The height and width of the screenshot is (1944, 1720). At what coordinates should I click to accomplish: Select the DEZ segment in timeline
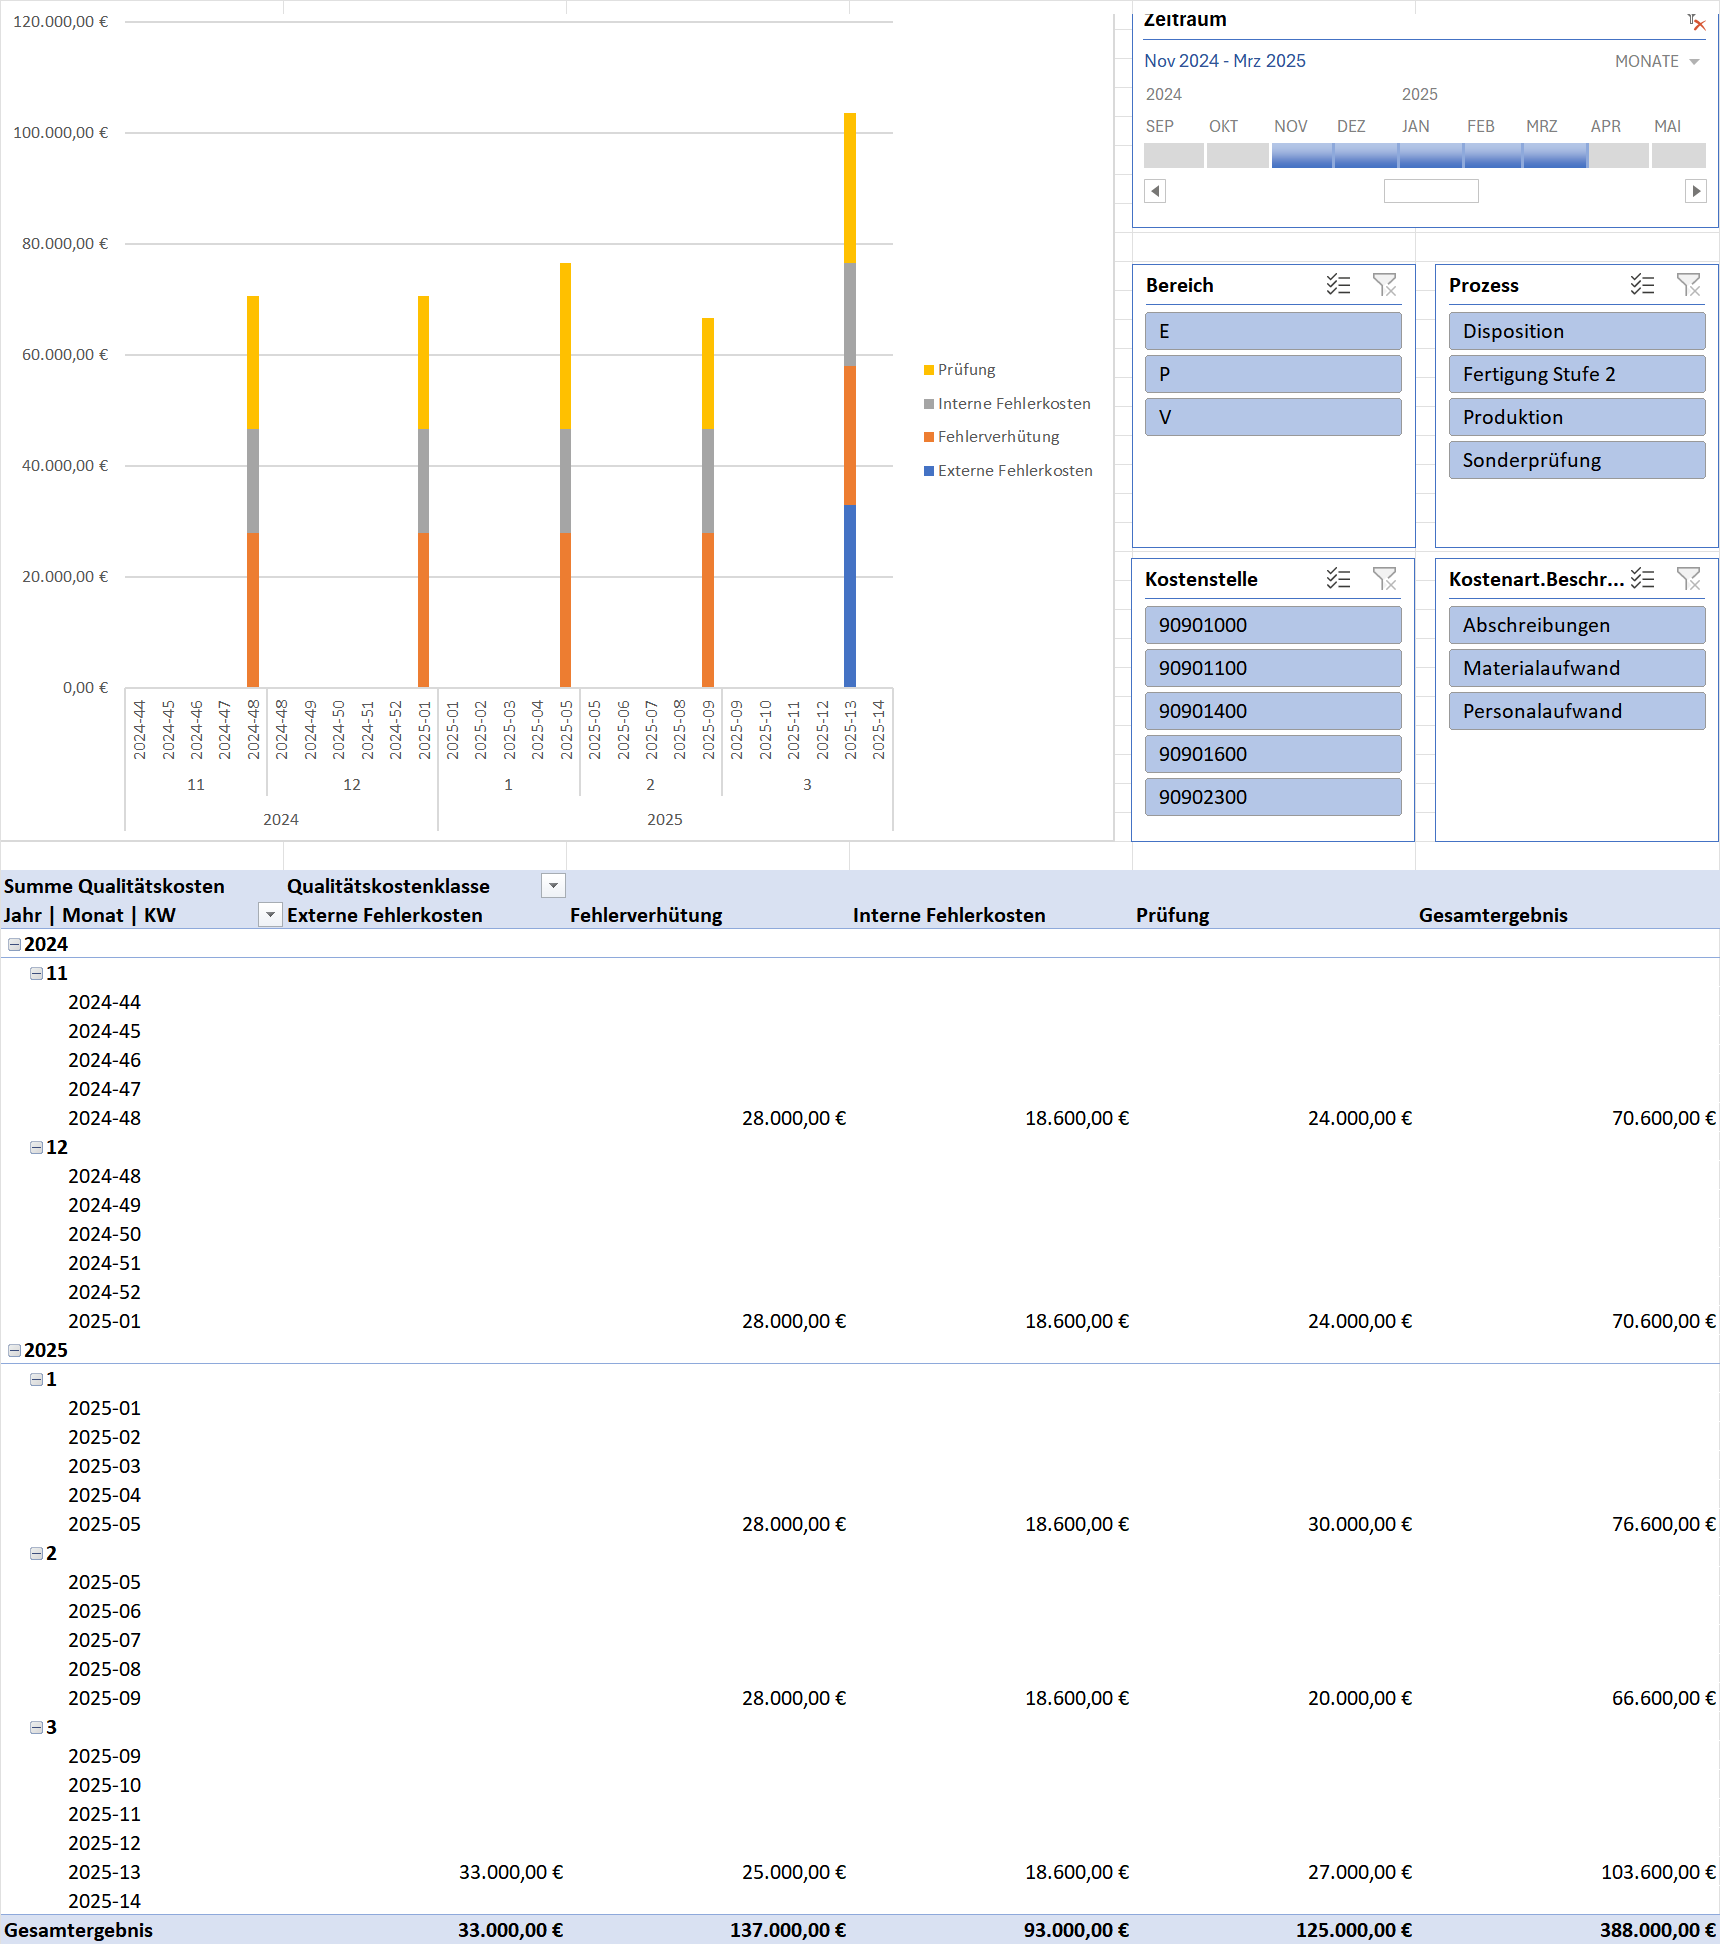(x=1366, y=155)
